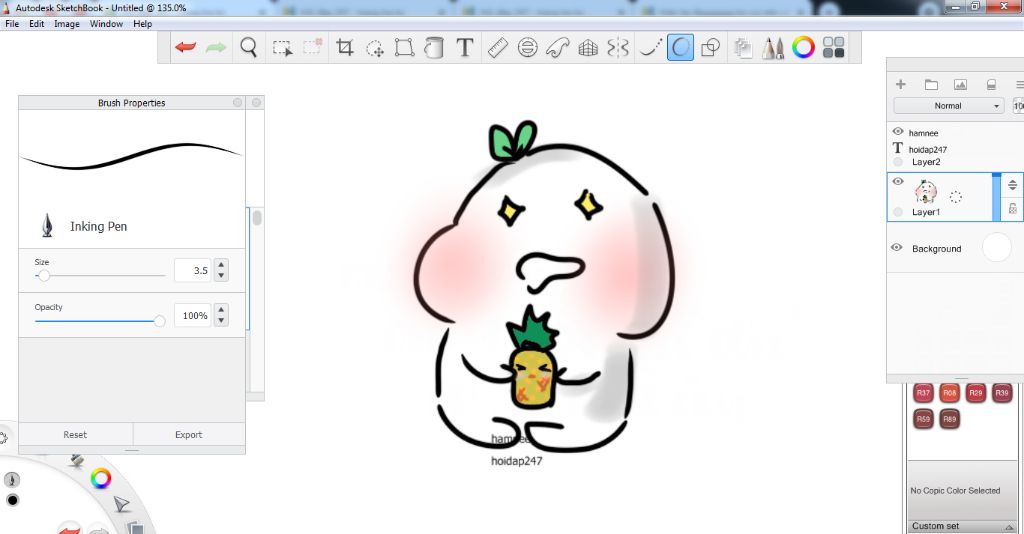This screenshot has width=1024, height=534.
Task: Toggle the Symmetry tool
Action: [618, 48]
